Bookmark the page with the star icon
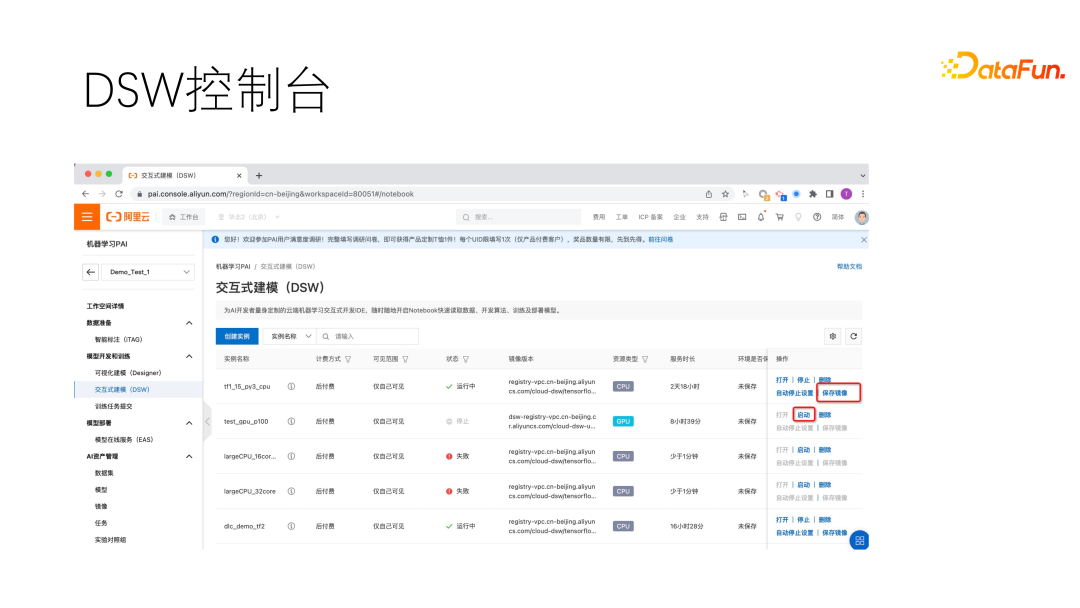This screenshot has width=1080, height=608. pyautogui.click(x=725, y=194)
